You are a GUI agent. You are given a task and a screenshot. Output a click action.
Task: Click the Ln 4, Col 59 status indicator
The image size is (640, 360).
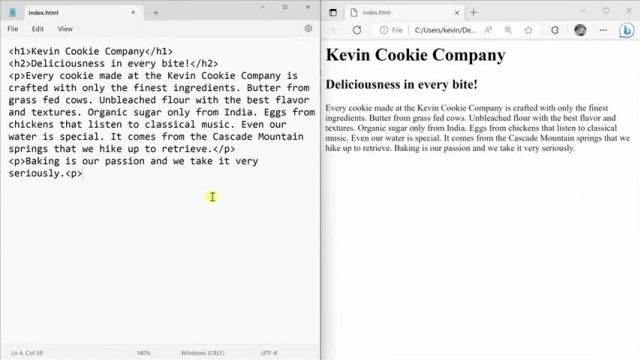27,353
